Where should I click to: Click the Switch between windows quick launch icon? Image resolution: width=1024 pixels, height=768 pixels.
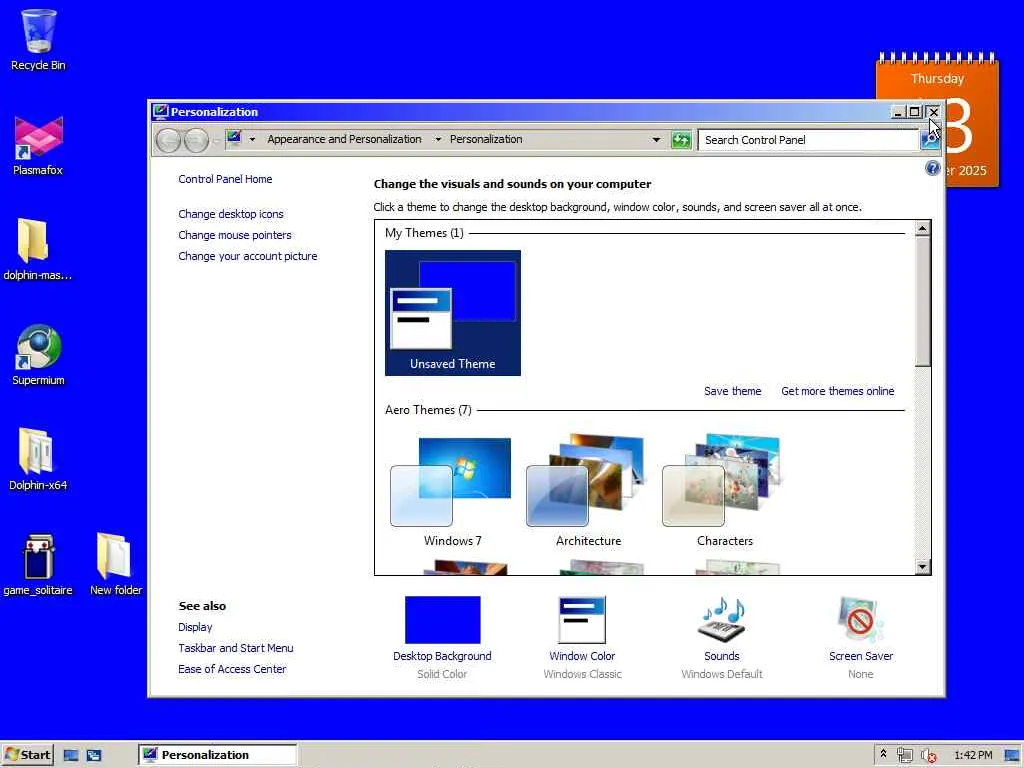click(x=94, y=756)
